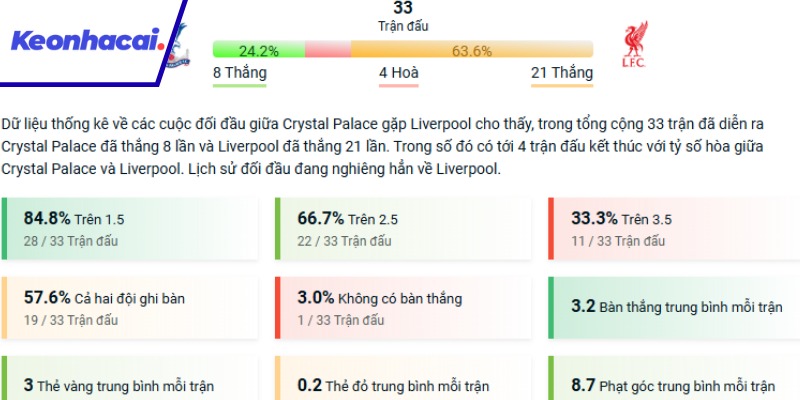The image size is (800, 400).
Task: Select the "8 Thắng" label
Action: click(x=239, y=73)
